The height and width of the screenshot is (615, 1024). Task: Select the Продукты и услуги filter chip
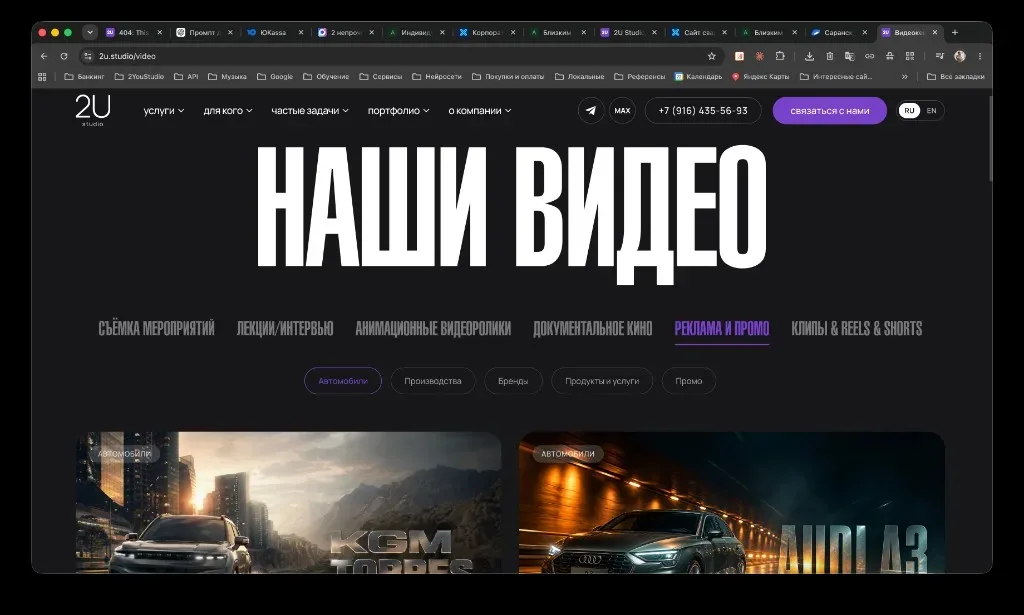[x=601, y=381]
